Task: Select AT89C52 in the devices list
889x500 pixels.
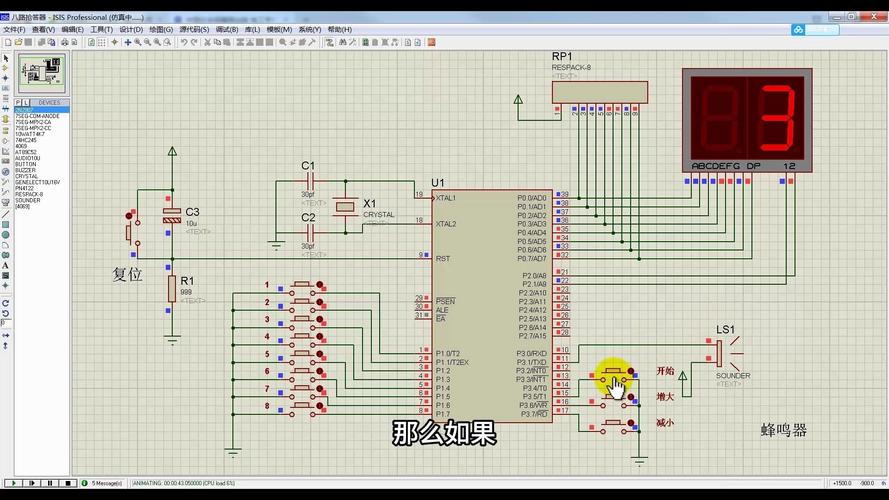Action: click(x=27, y=152)
